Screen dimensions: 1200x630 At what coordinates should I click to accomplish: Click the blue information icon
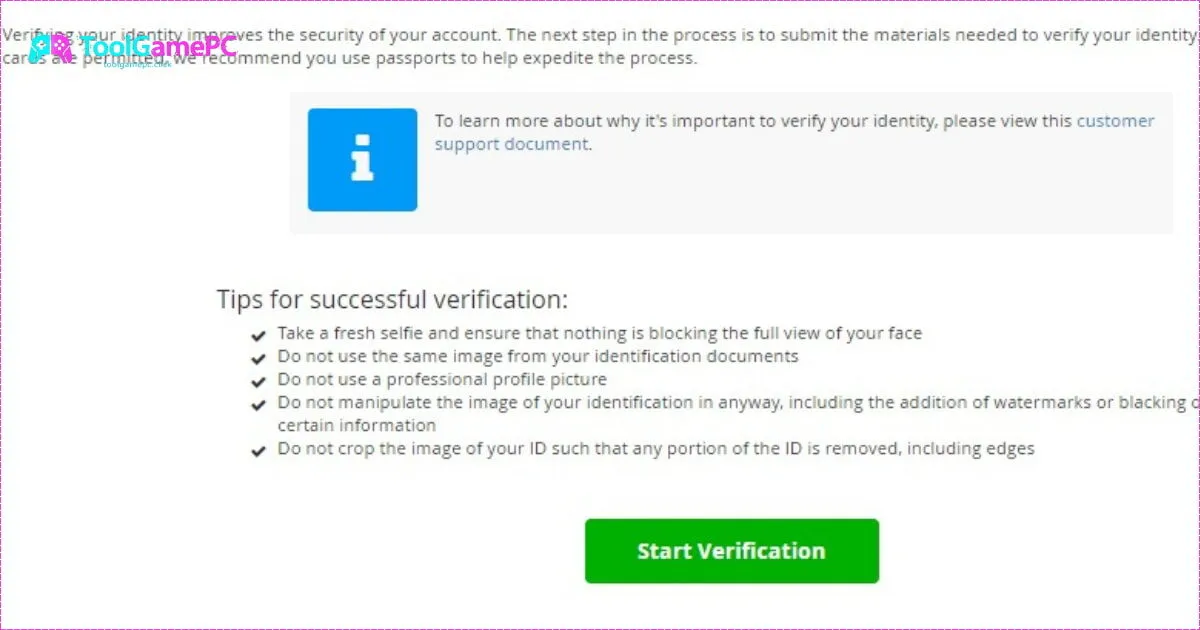[362, 159]
